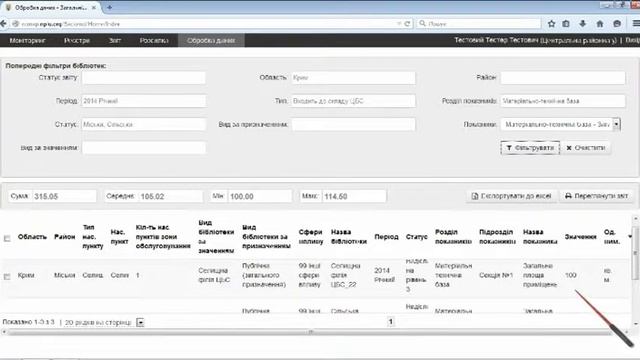This screenshot has height=360, width=640.
Task: Click the Район filter field
Action: pyautogui.click(x=563, y=78)
